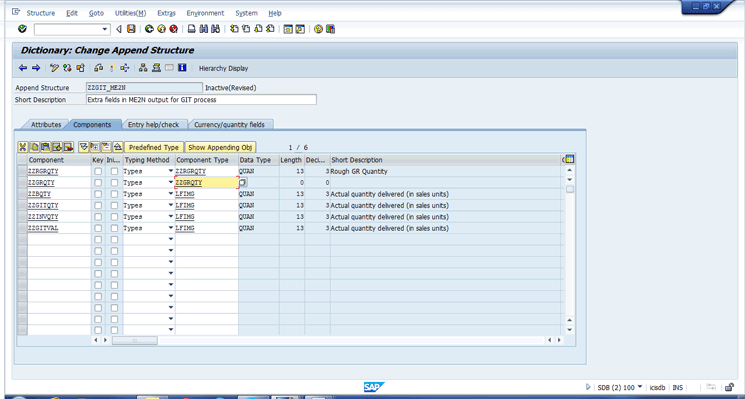Click the Activate matchstick icon

112,68
